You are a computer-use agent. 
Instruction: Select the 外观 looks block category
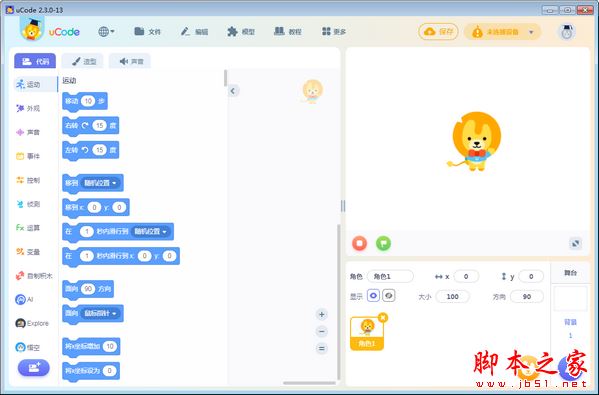pyautogui.click(x=28, y=108)
